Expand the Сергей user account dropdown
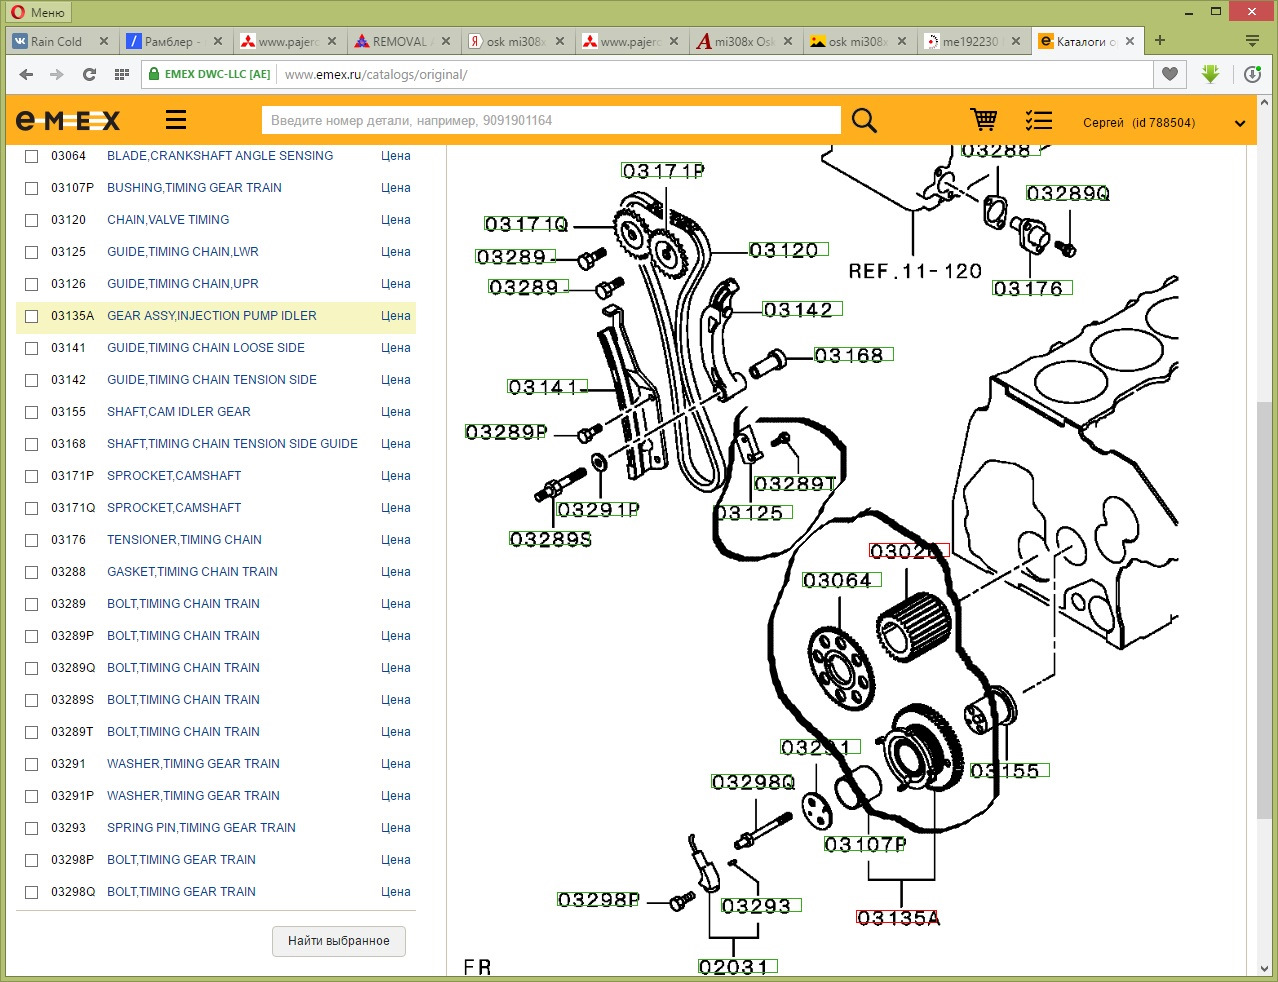The width and height of the screenshot is (1278, 982). click(1240, 123)
